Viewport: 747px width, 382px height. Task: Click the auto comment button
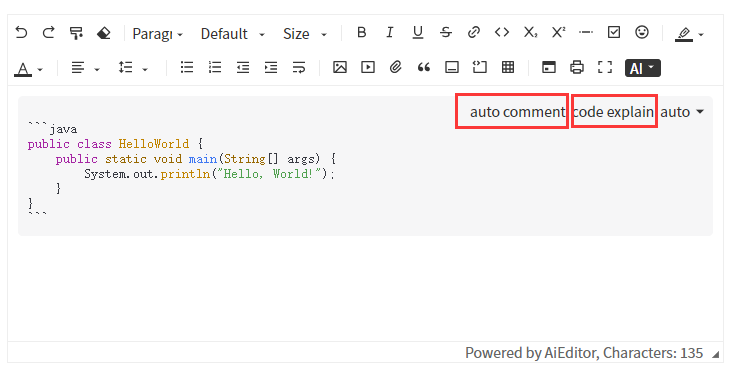point(517,112)
